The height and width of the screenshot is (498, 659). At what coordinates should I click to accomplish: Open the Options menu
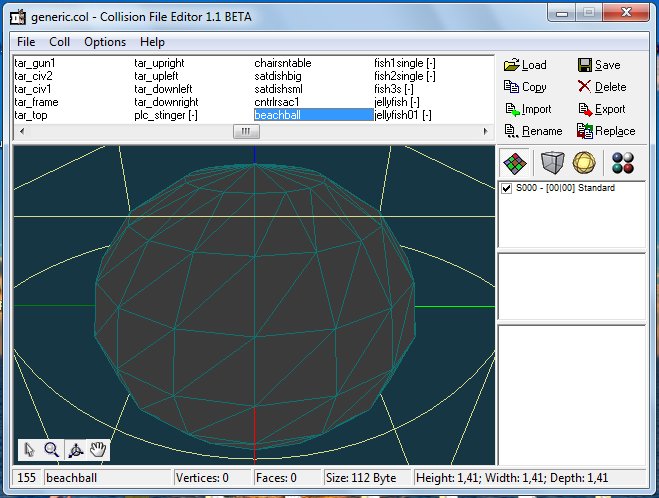pyautogui.click(x=105, y=42)
